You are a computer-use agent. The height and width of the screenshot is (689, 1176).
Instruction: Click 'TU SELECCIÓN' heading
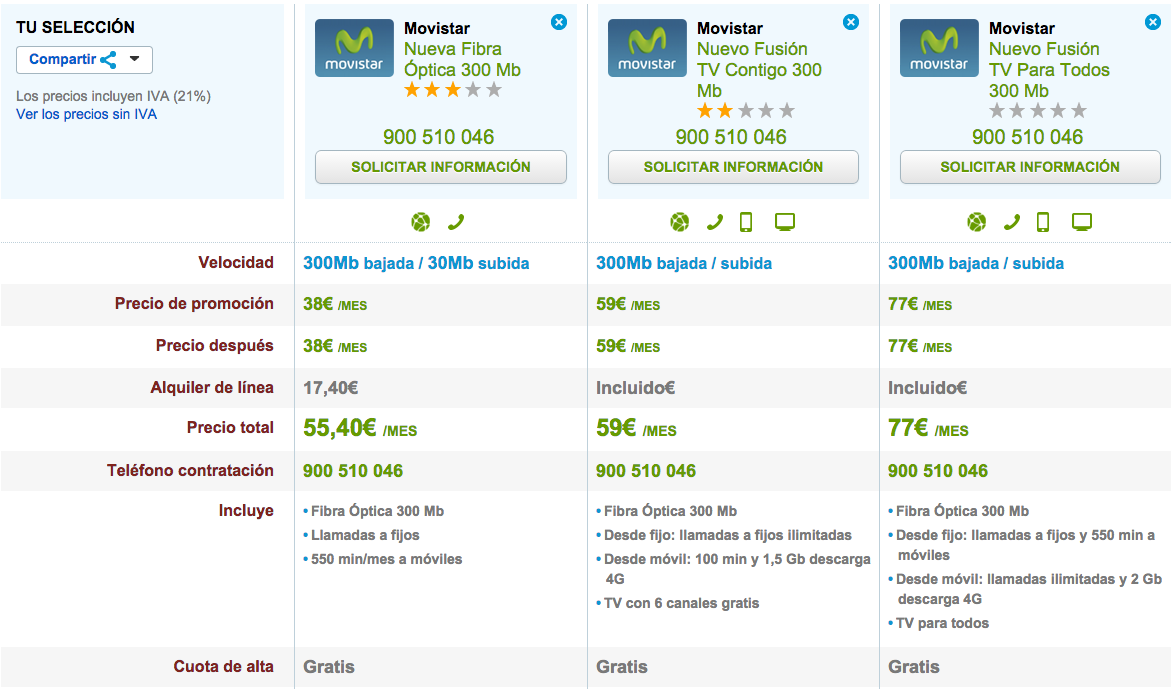76,28
